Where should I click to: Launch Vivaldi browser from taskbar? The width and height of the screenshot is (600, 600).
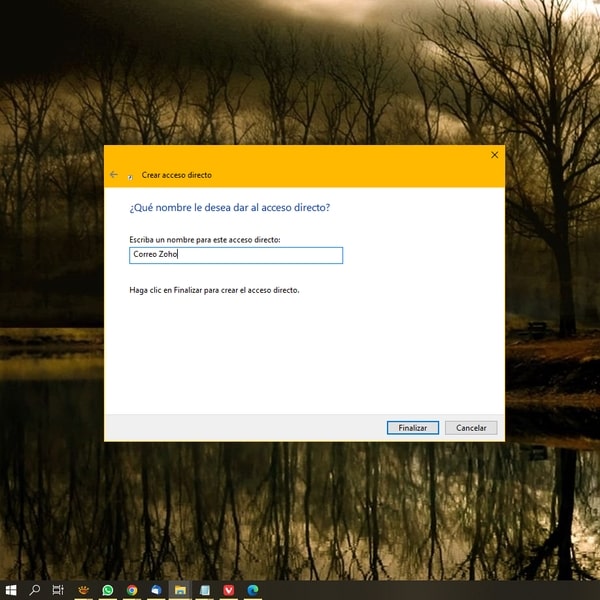229,590
